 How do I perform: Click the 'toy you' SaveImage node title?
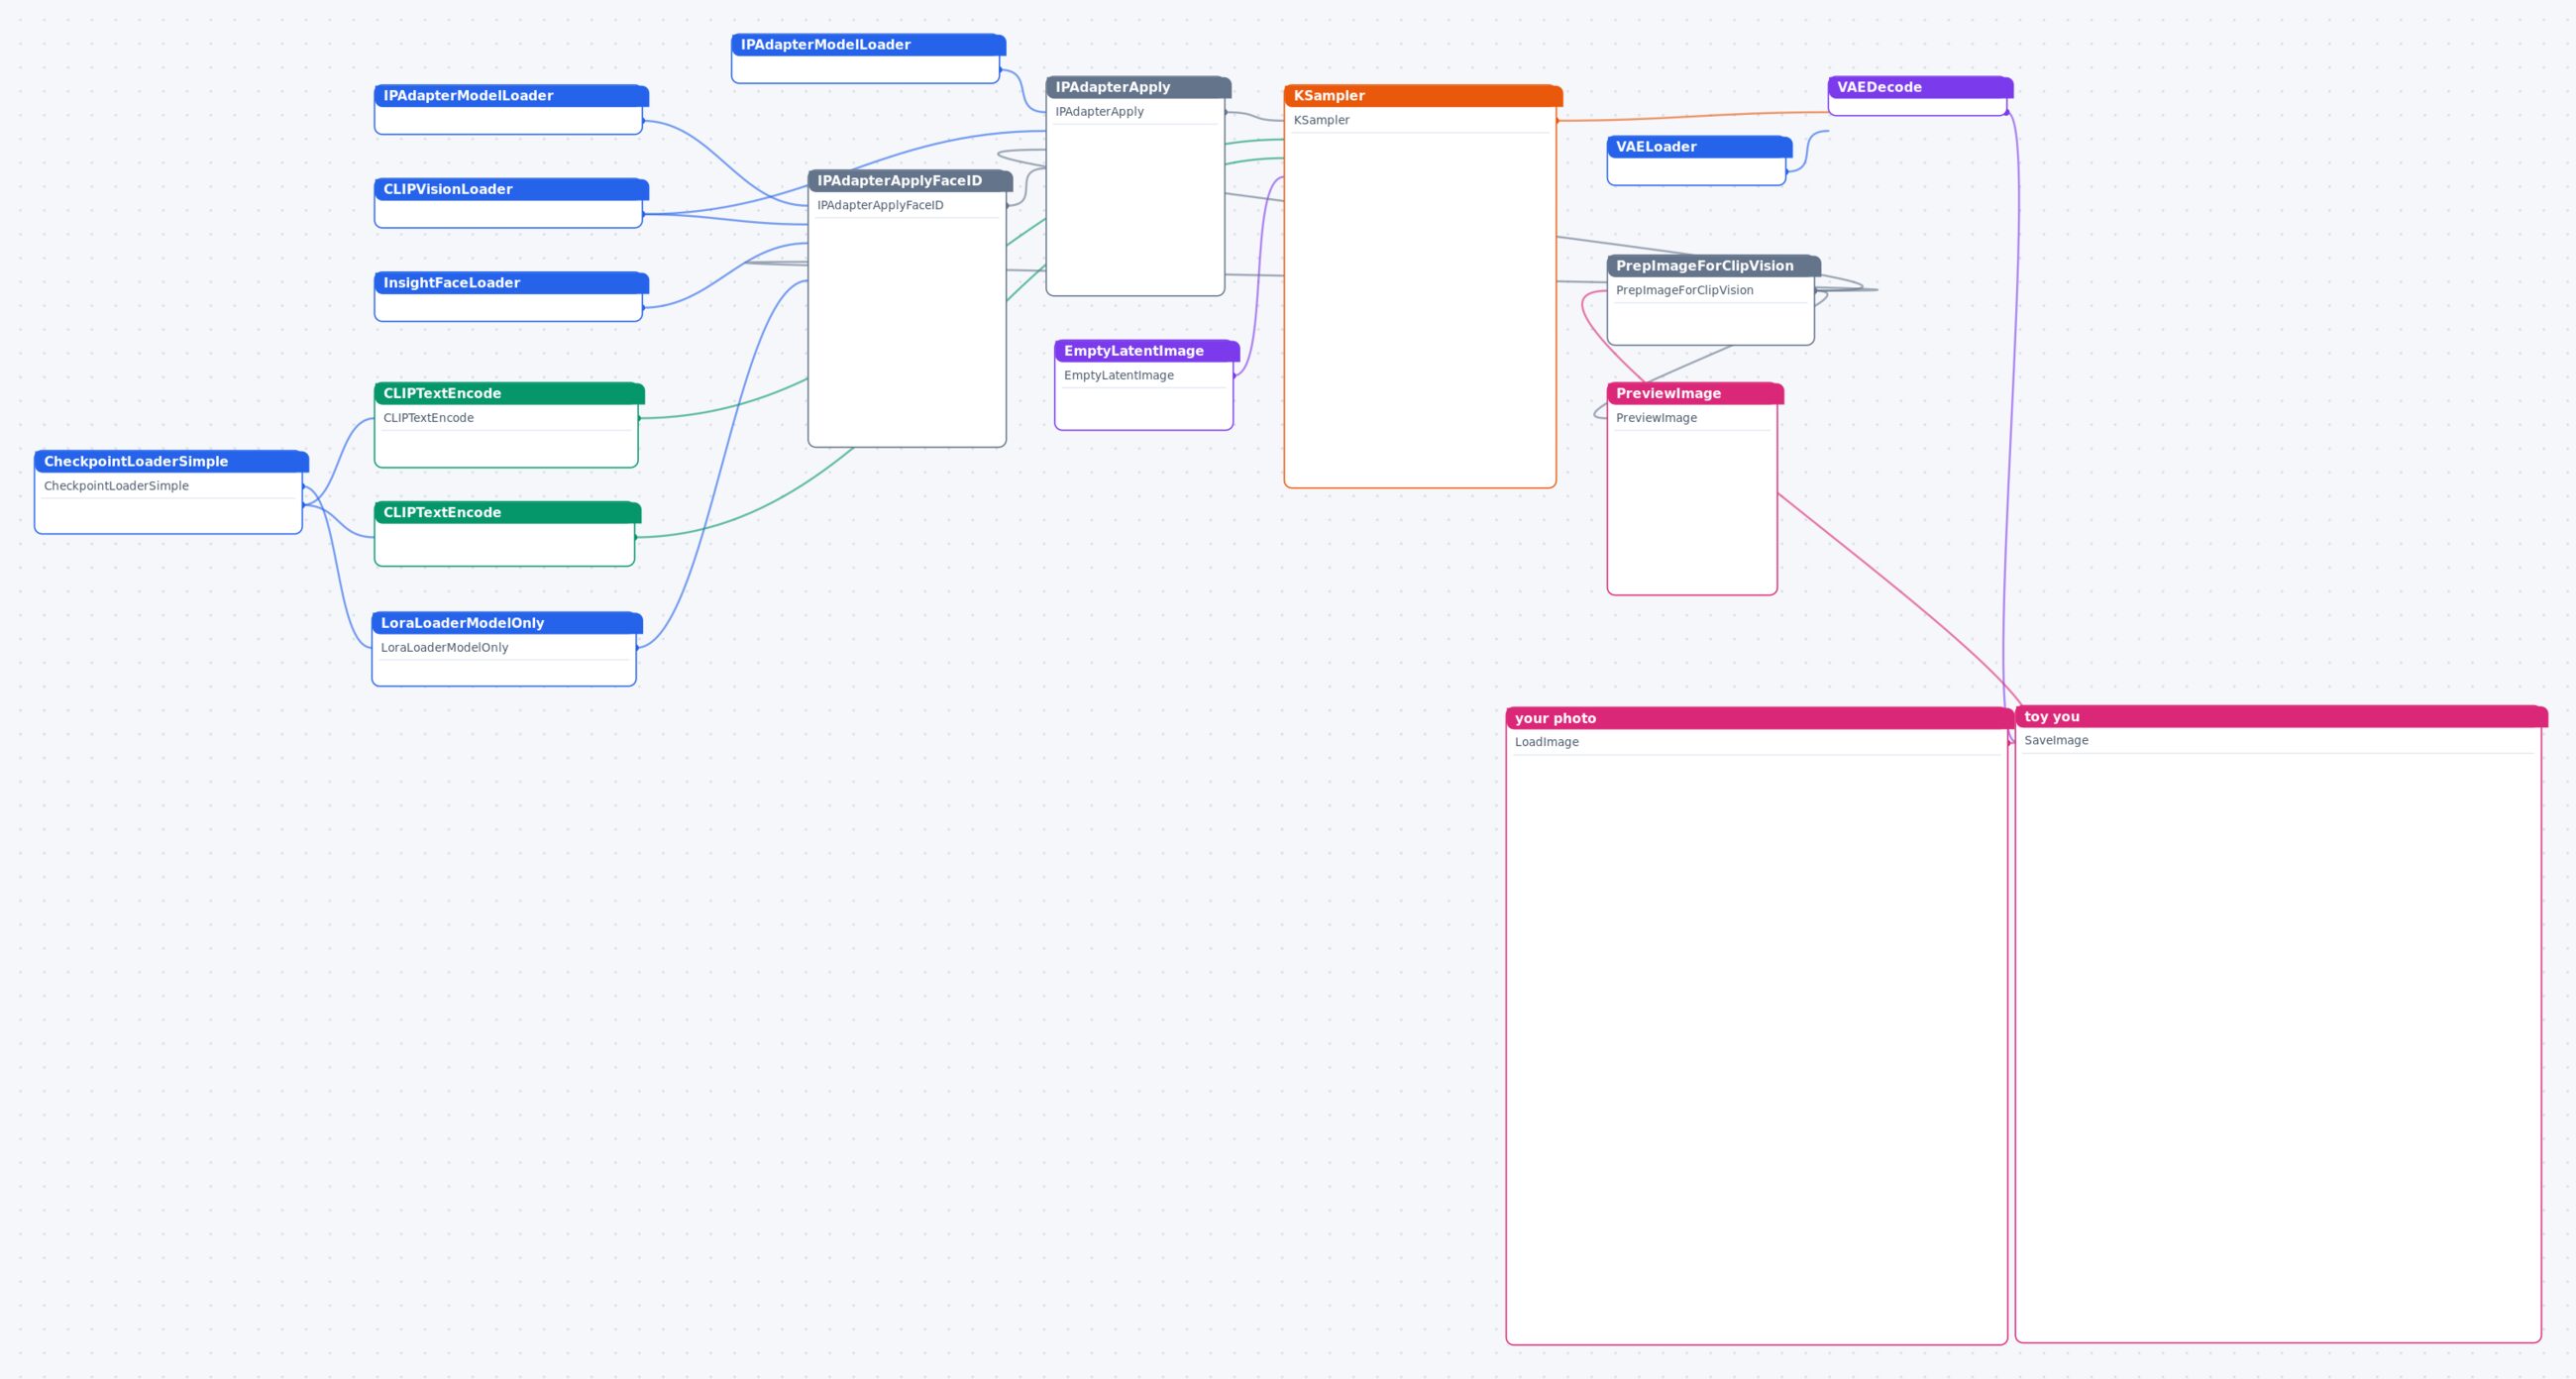click(x=2281, y=717)
